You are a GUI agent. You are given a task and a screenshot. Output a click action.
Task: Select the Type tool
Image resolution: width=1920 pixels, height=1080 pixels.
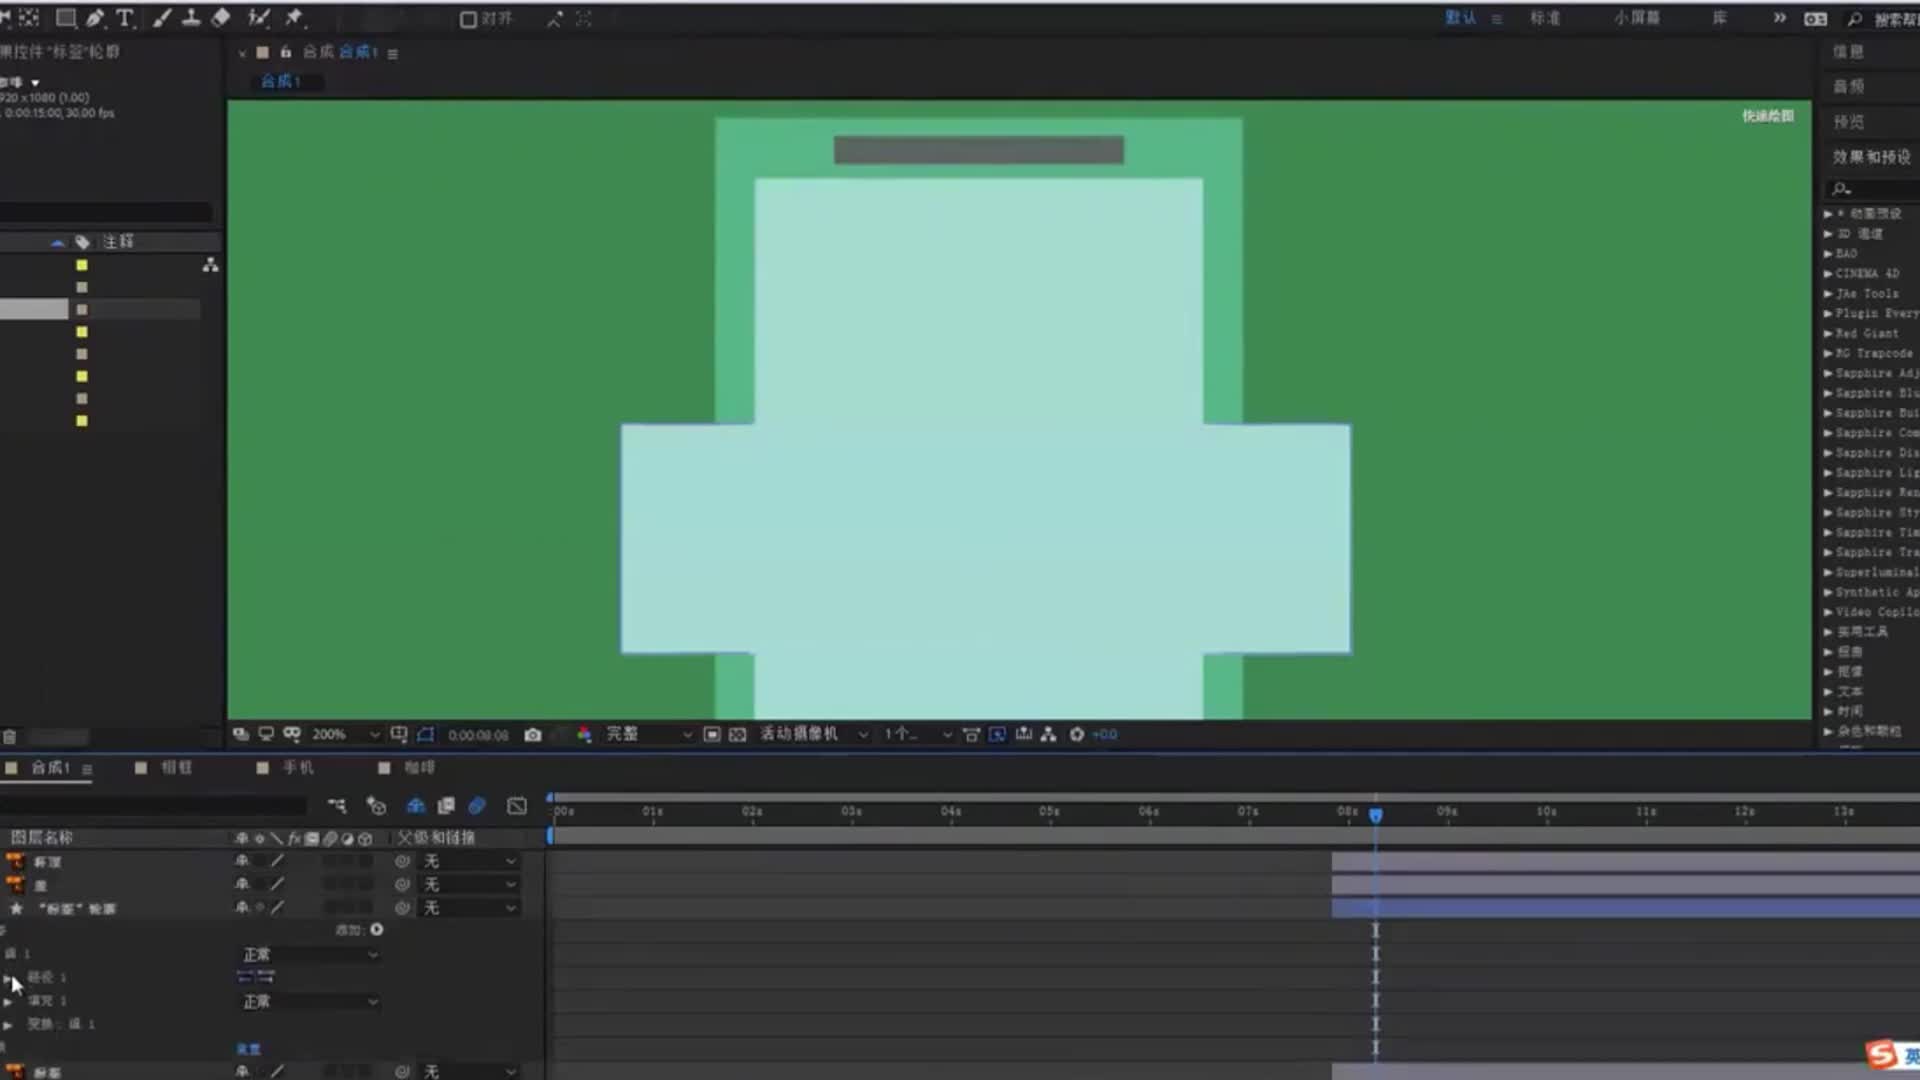point(125,18)
